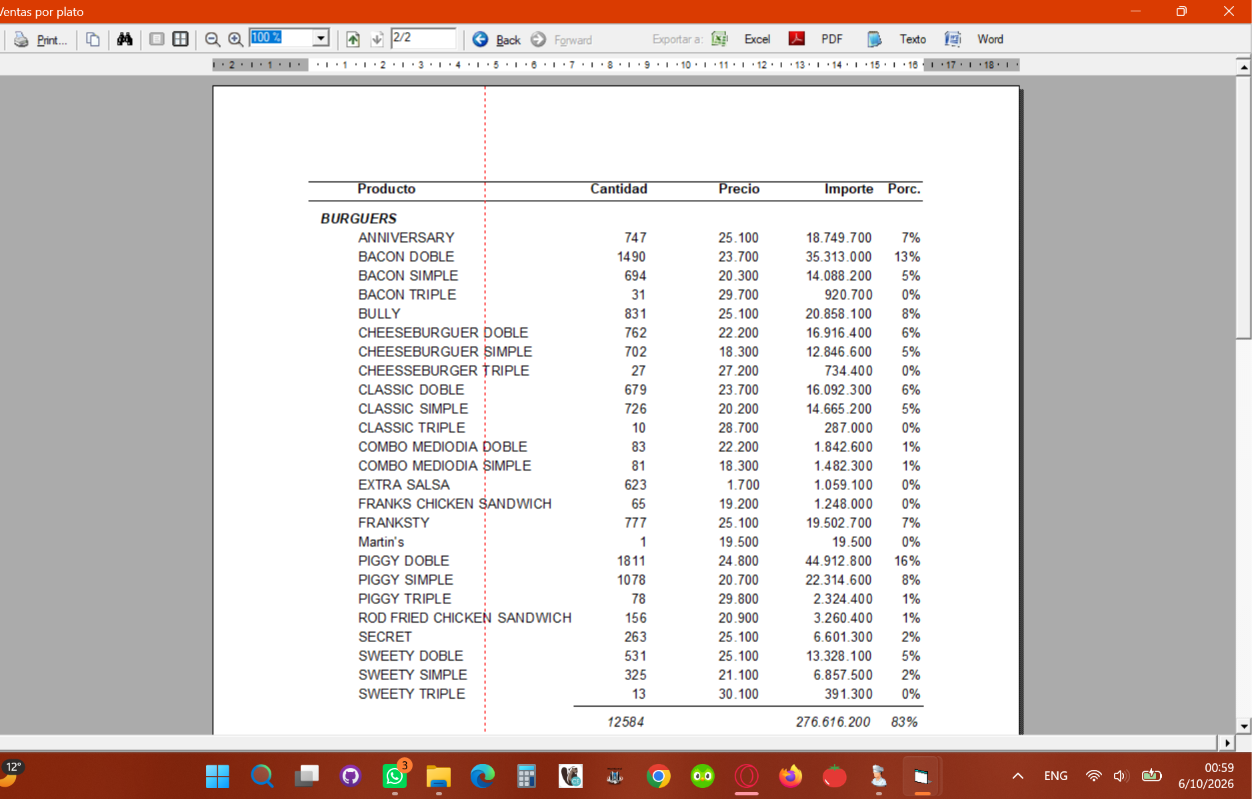The image size is (1252, 799).
Task: Click the BACON DOBLE product name
Action: pos(406,257)
